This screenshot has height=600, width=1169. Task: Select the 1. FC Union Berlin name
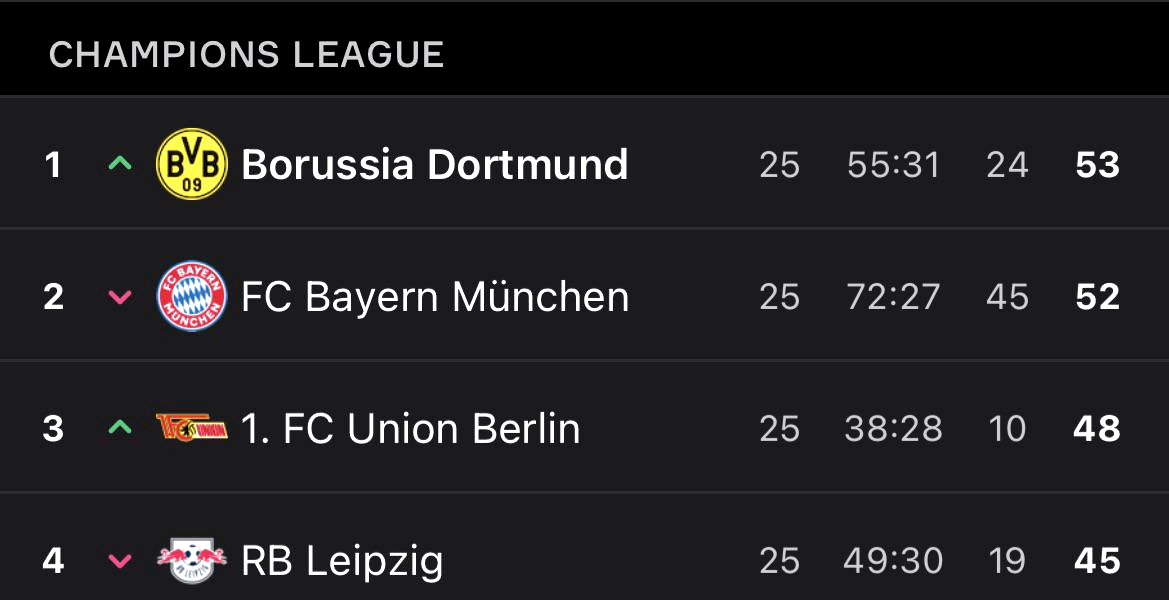pos(410,428)
